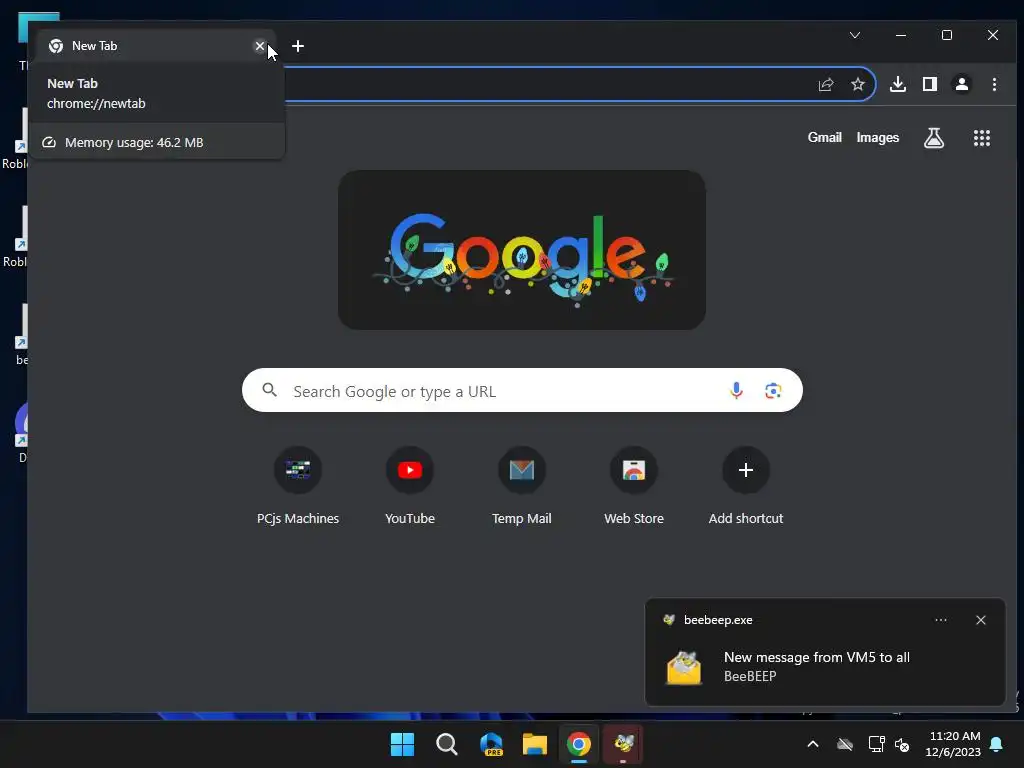Open the Google apps grid
Viewport: 1024px width, 768px height.
tap(982, 138)
